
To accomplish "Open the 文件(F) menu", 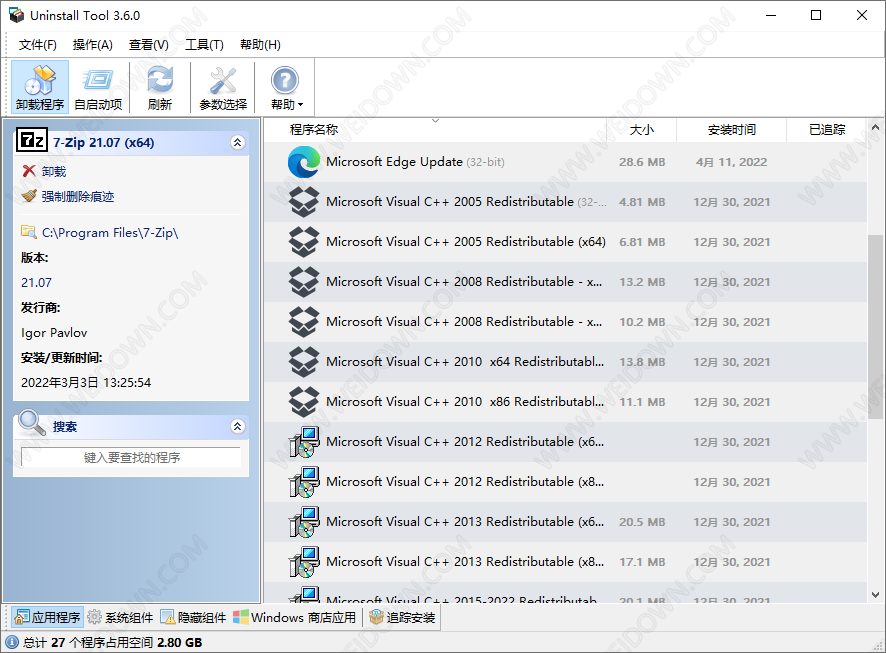I will (38, 45).
